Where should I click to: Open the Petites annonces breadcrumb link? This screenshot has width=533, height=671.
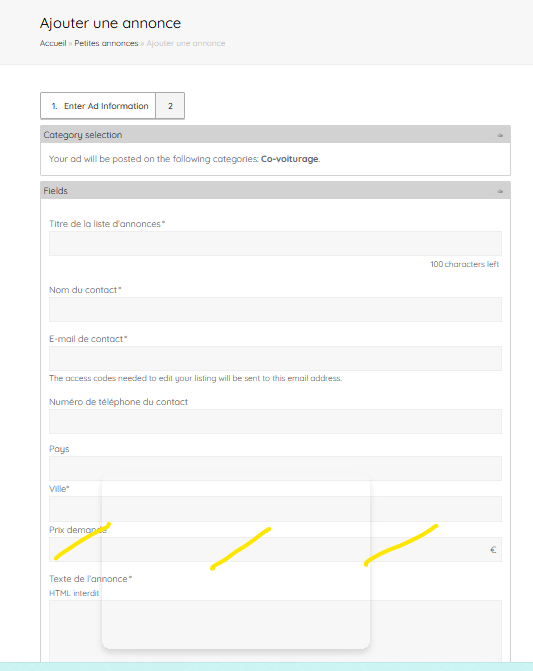click(106, 43)
